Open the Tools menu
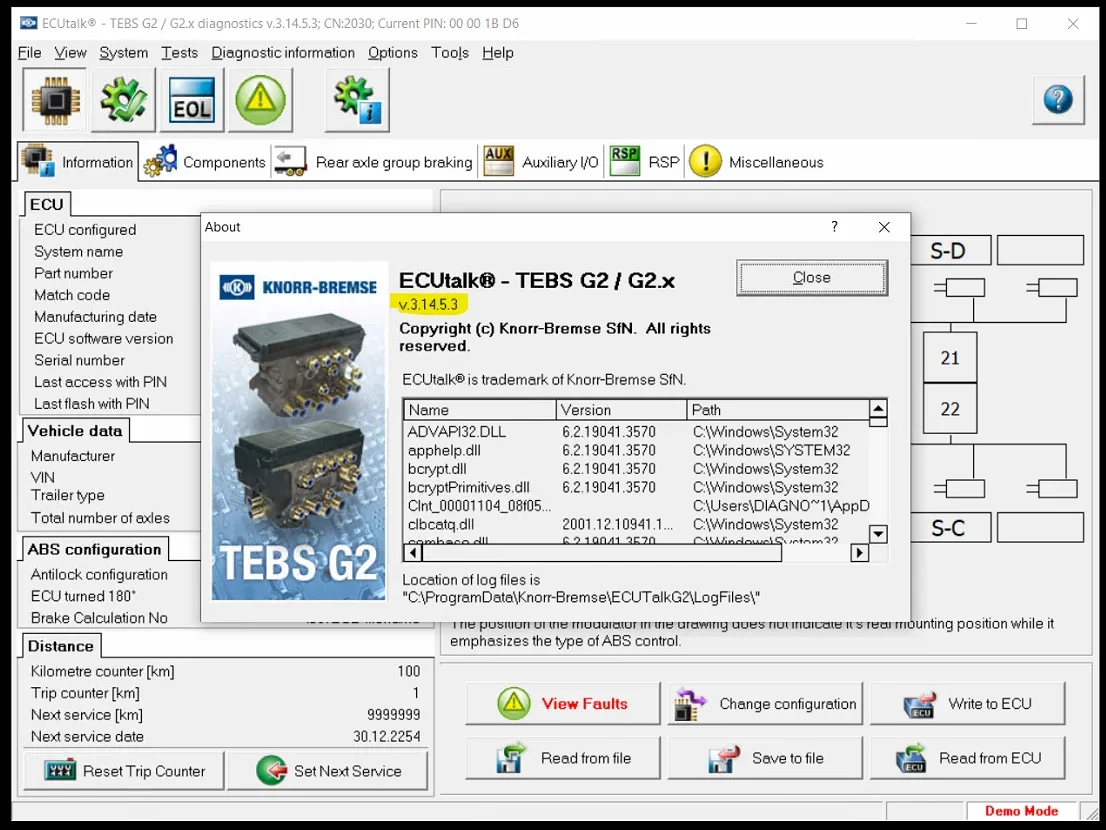Image resolution: width=1106 pixels, height=830 pixels. 450,53
